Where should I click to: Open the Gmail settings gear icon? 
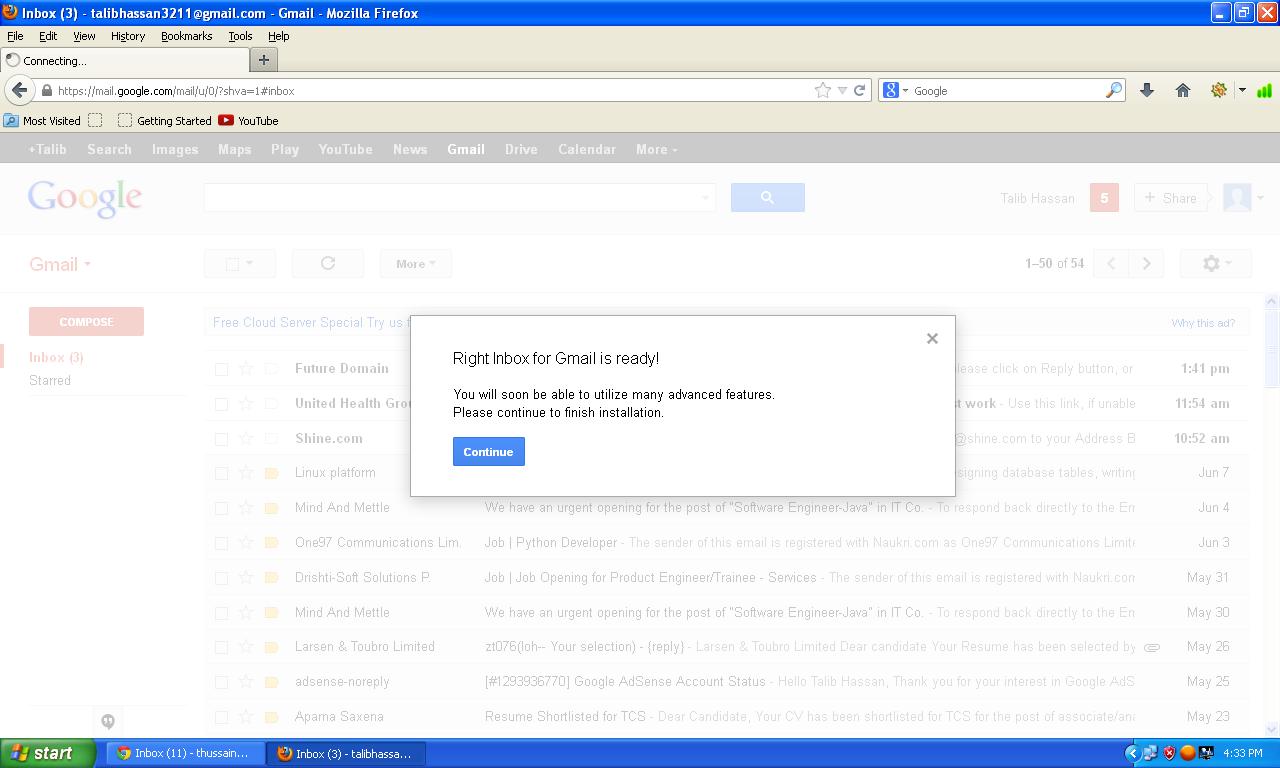[1213, 263]
